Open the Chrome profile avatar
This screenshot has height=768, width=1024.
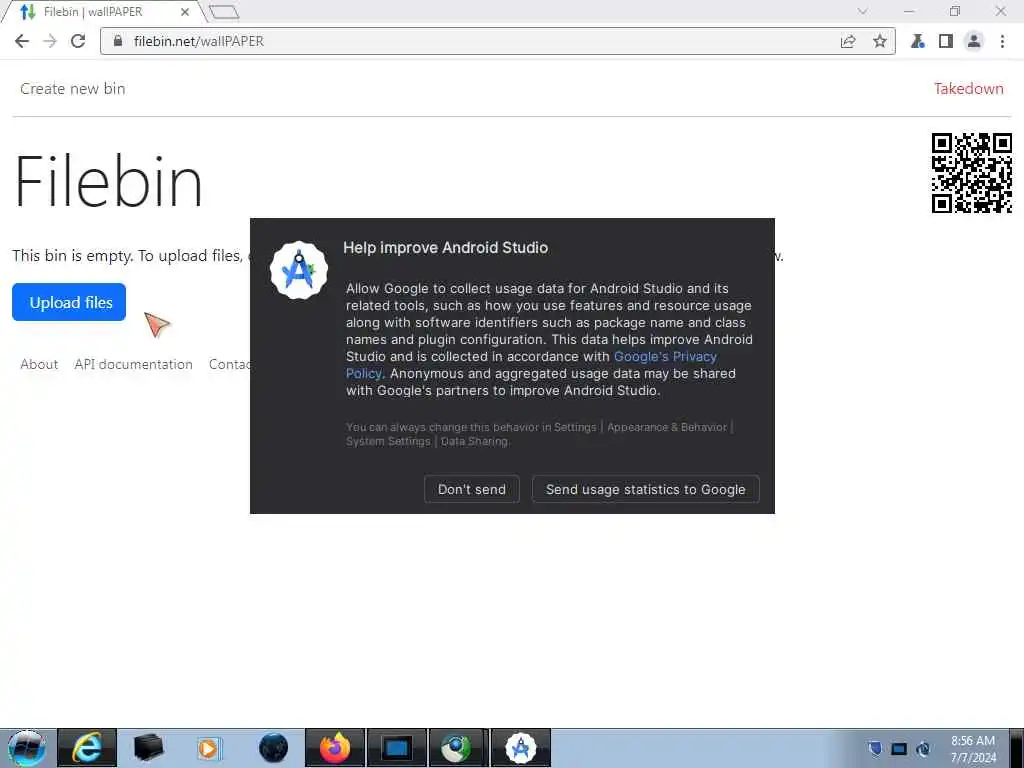(974, 41)
